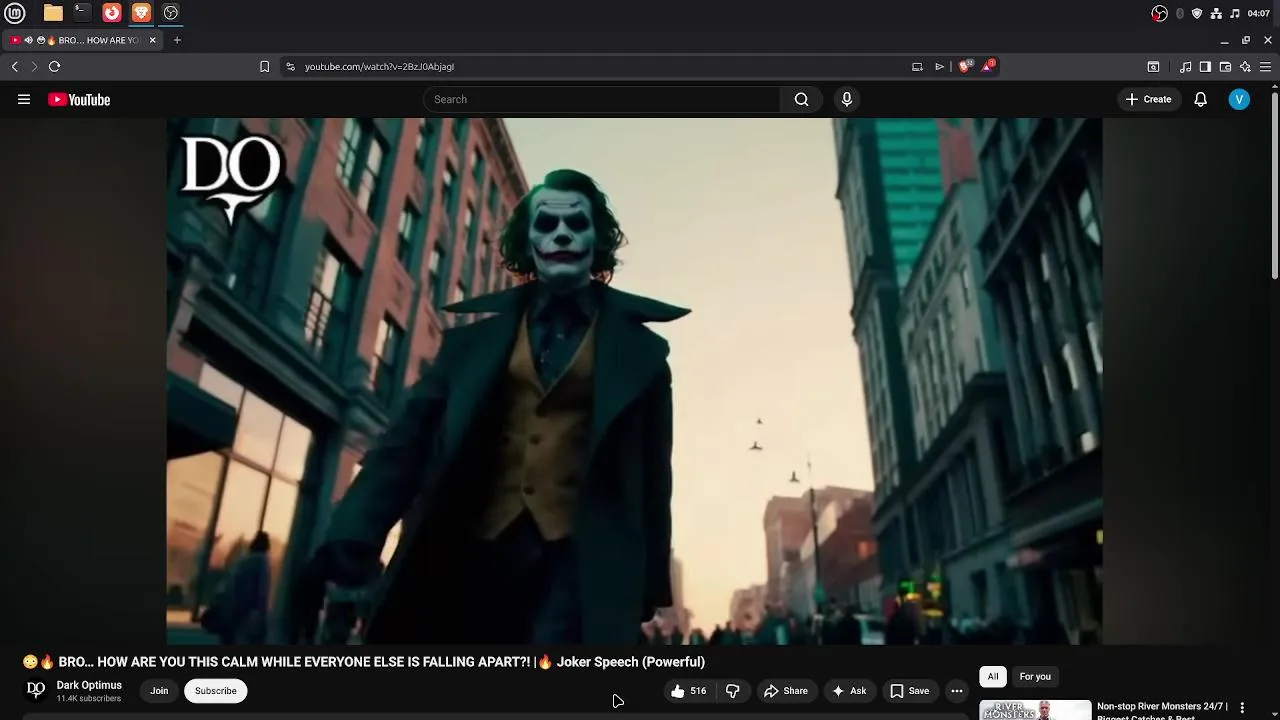Viewport: 1280px width, 720px height.
Task: Open the cast/install screen icon in address bar
Action: tap(917, 67)
